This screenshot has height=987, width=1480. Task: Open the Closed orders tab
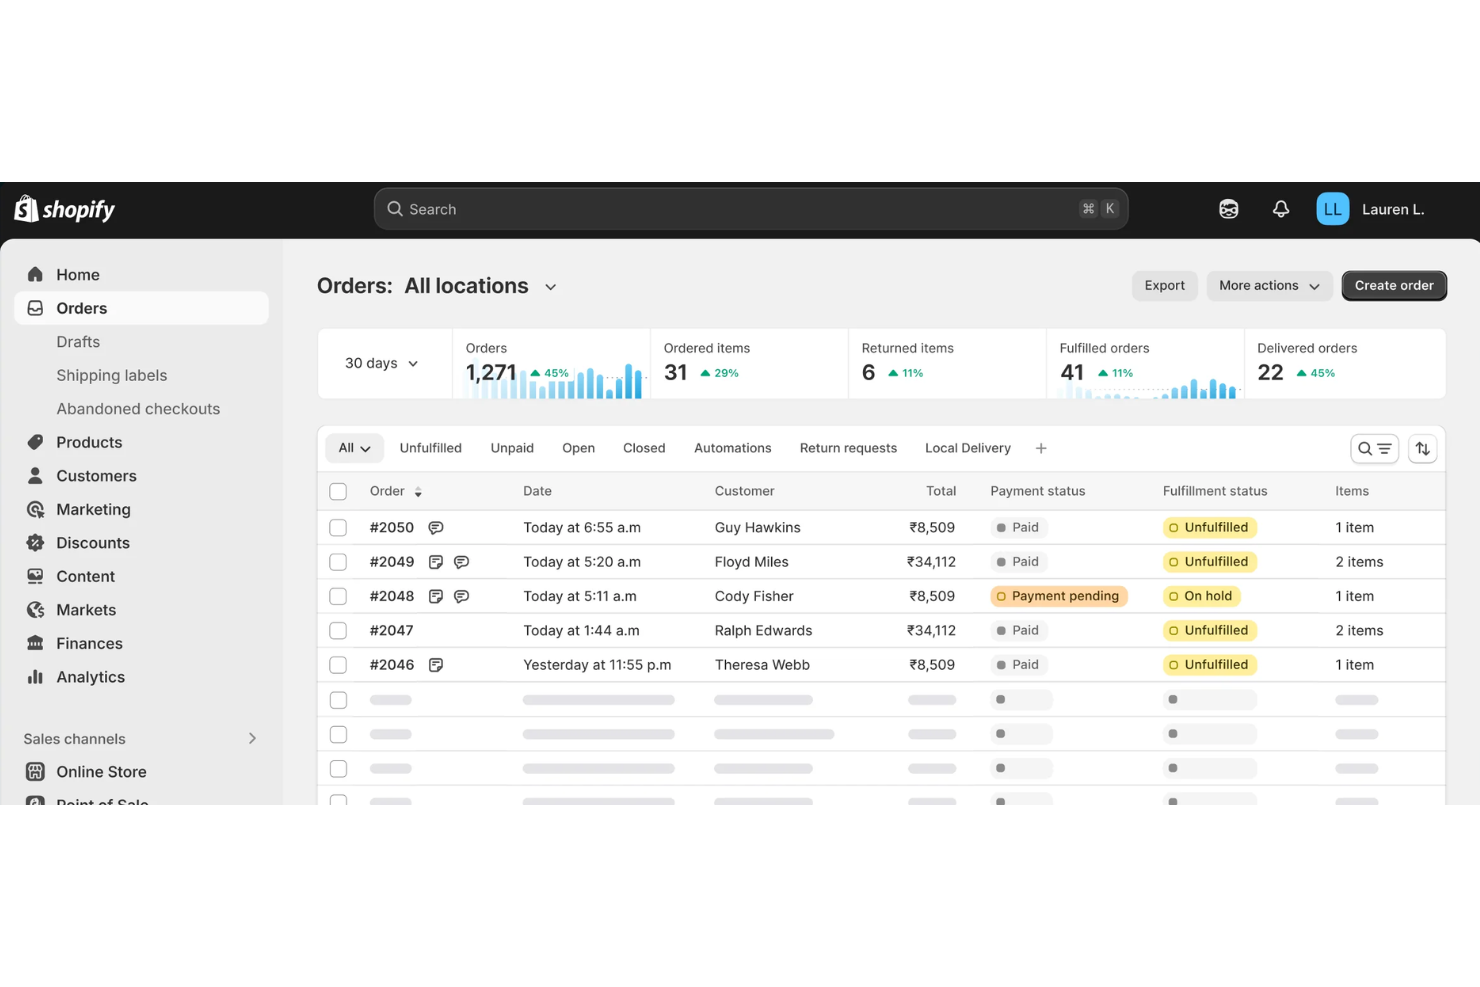tap(643, 448)
